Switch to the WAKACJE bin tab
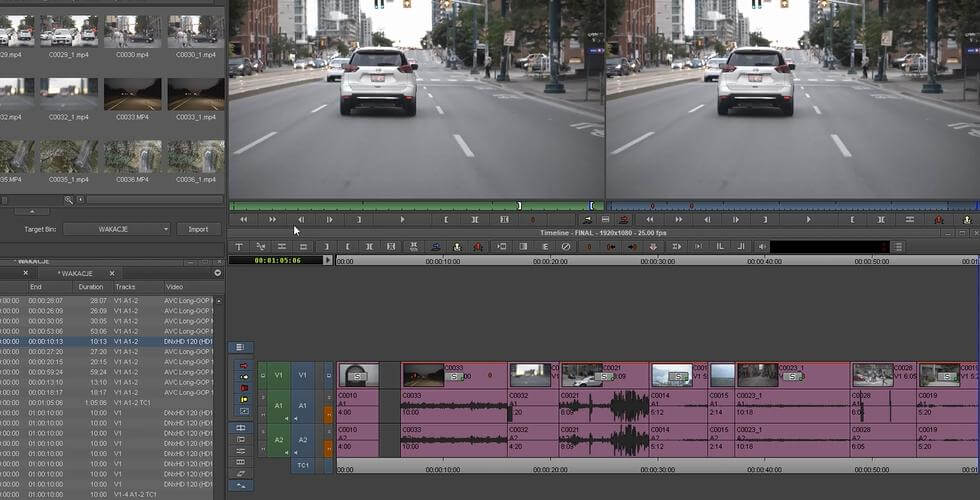The width and height of the screenshot is (980, 500). coord(75,273)
